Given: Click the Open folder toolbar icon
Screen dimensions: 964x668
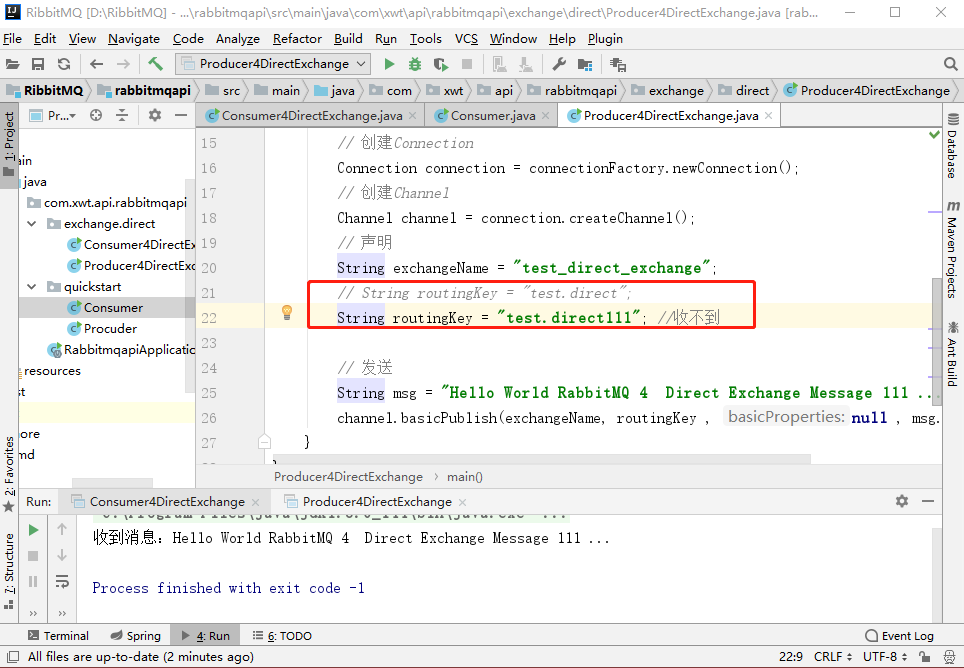Looking at the screenshot, I should (x=12, y=64).
